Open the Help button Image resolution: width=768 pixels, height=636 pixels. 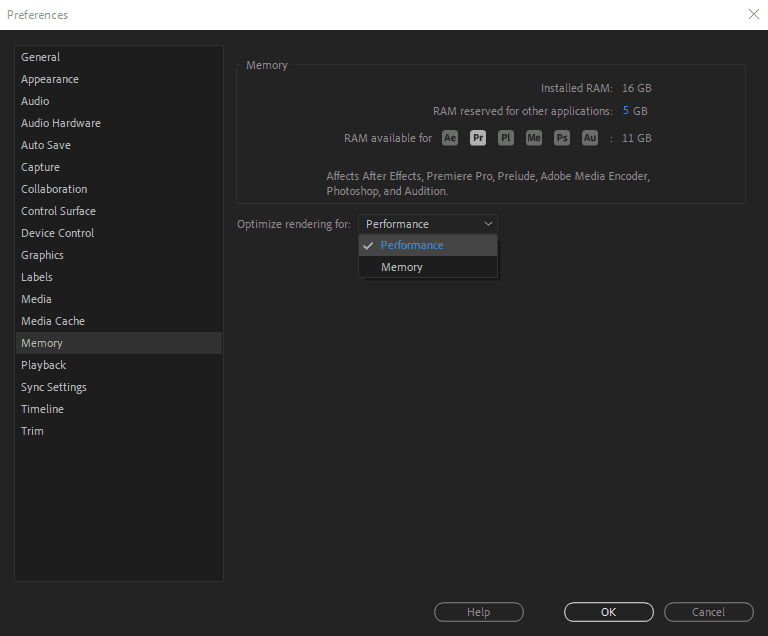pyautogui.click(x=478, y=612)
